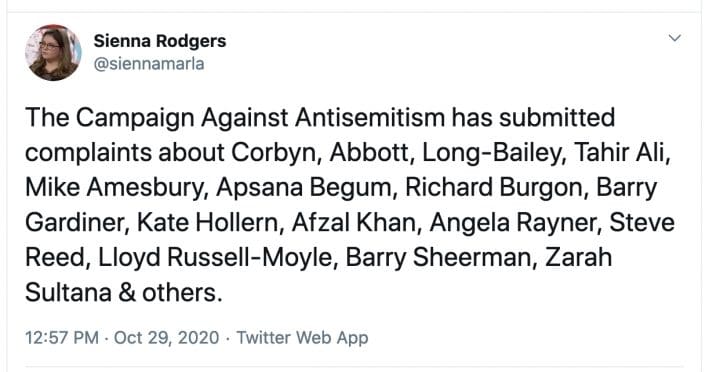Open the Oct 29, 2020 date link

click(166, 338)
